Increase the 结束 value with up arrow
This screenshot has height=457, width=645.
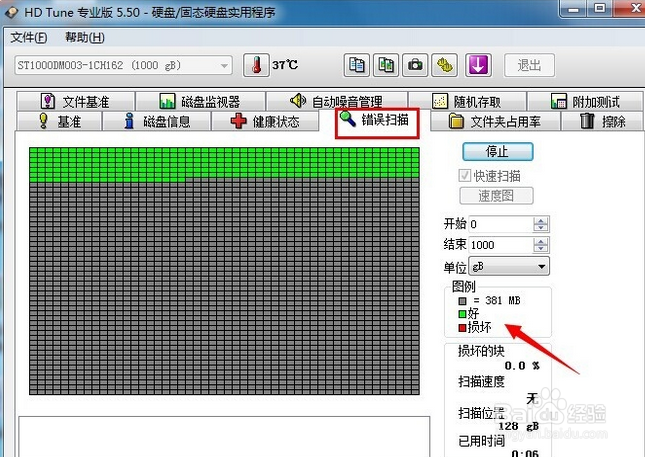coord(541,241)
